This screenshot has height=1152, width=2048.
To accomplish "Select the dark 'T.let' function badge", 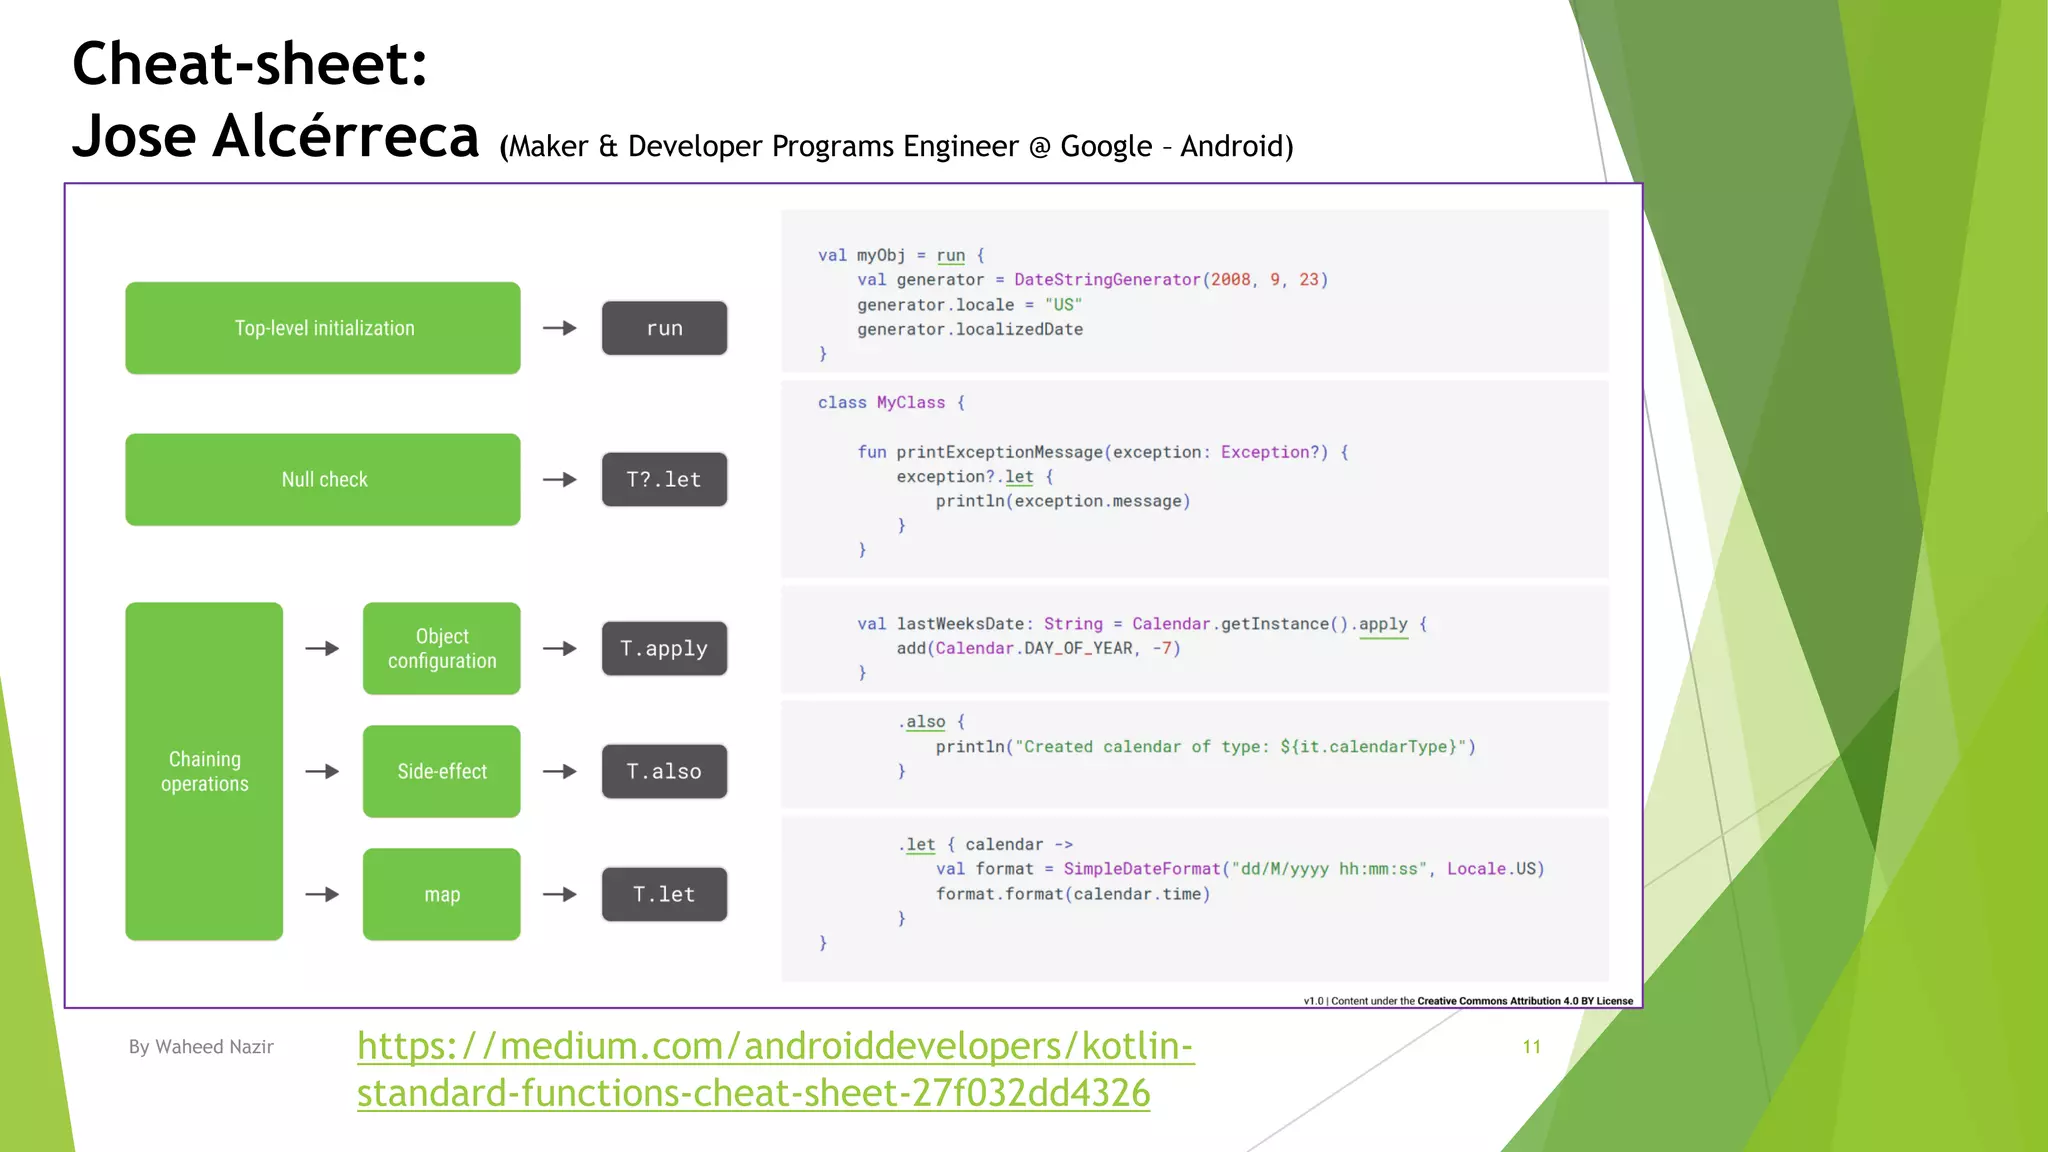I will [x=664, y=894].
